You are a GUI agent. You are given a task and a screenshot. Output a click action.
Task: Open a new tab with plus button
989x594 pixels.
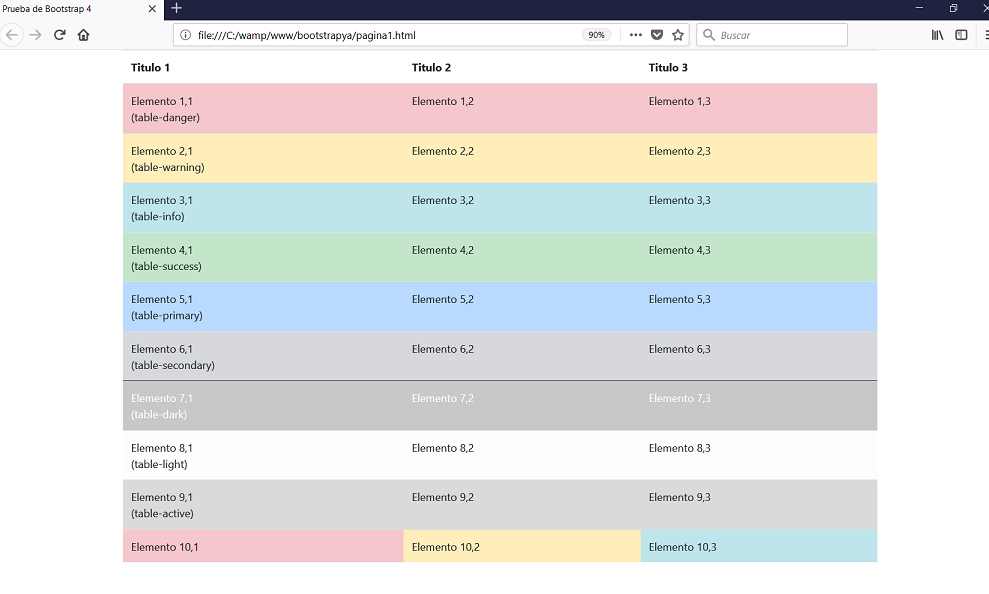pyautogui.click(x=177, y=8)
